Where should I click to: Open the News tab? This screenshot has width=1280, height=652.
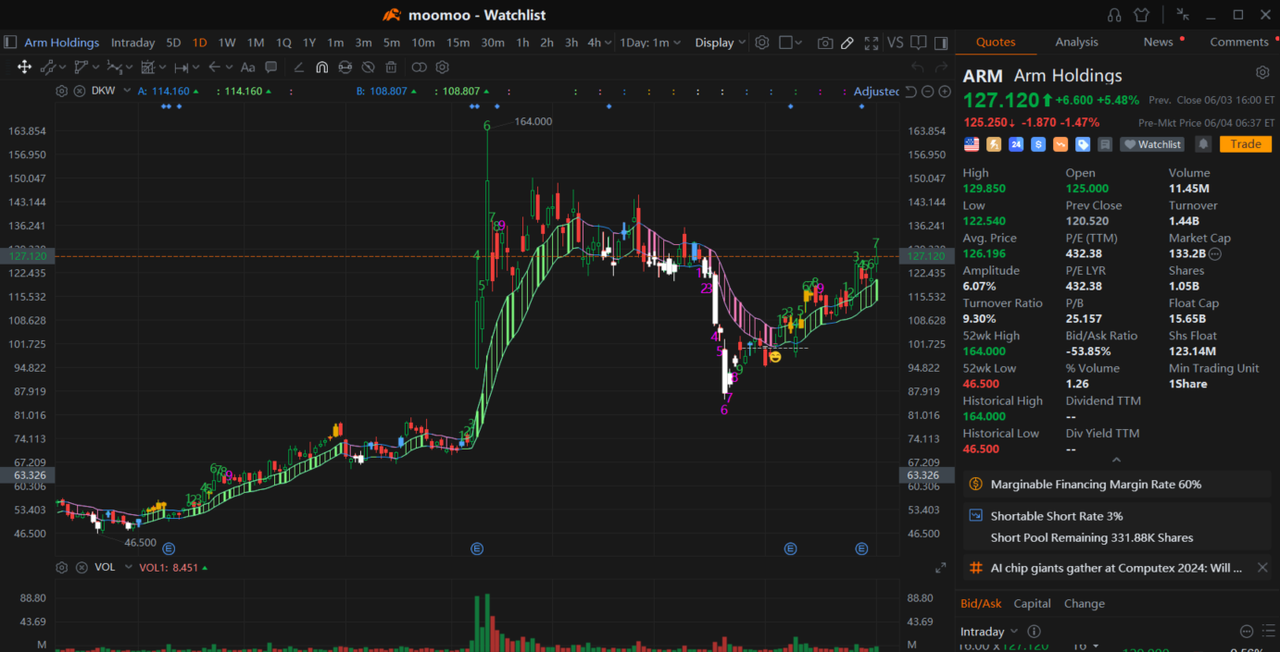(1158, 42)
